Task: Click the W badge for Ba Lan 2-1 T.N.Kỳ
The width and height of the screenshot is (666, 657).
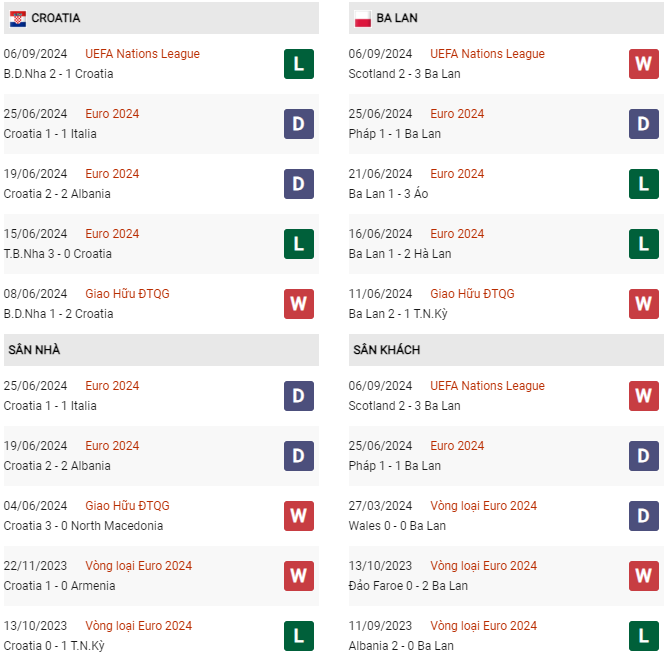Action: coord(643,304)
